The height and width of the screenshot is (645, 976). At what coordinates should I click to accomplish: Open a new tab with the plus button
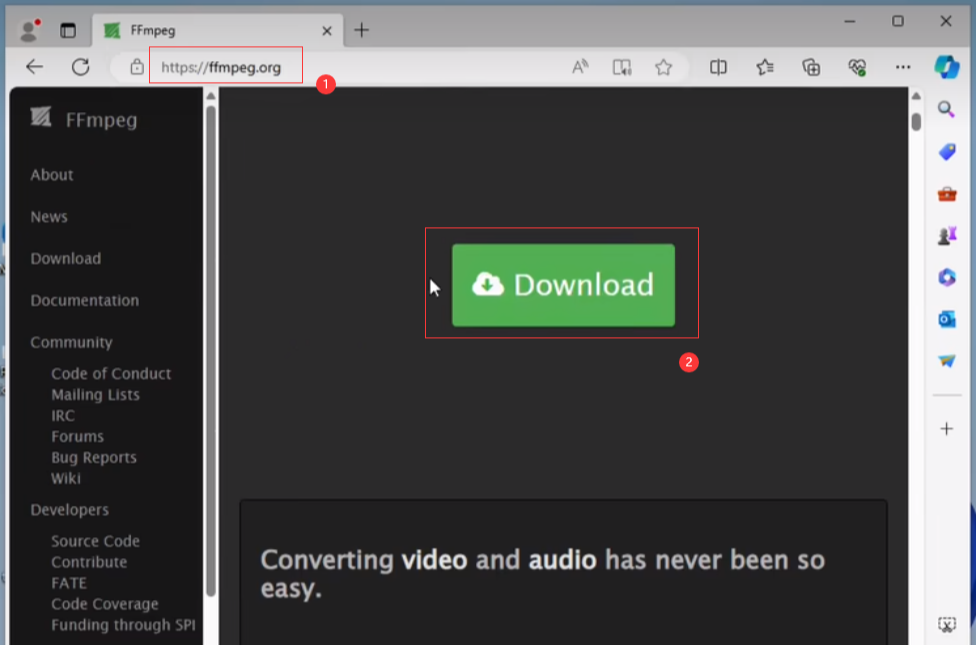361,30
